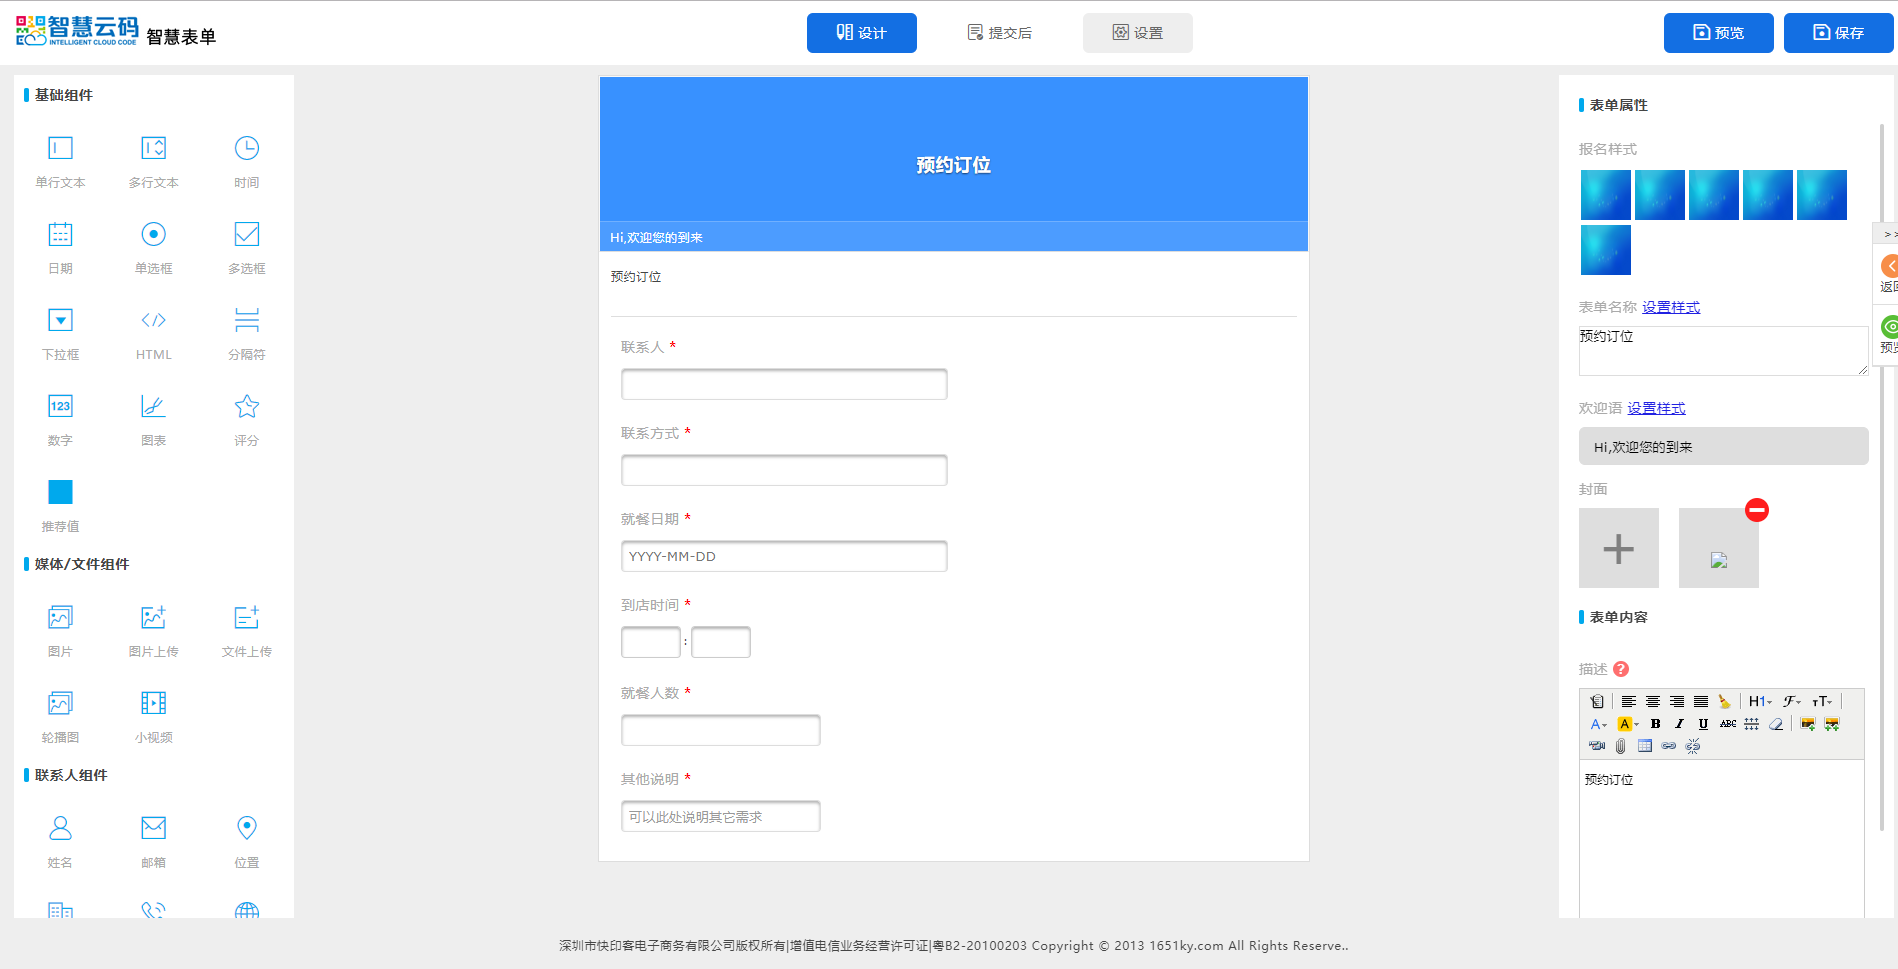Screen dimensions: 1898x969
Task: Pick the 小视频 video component
Action: 153,704
